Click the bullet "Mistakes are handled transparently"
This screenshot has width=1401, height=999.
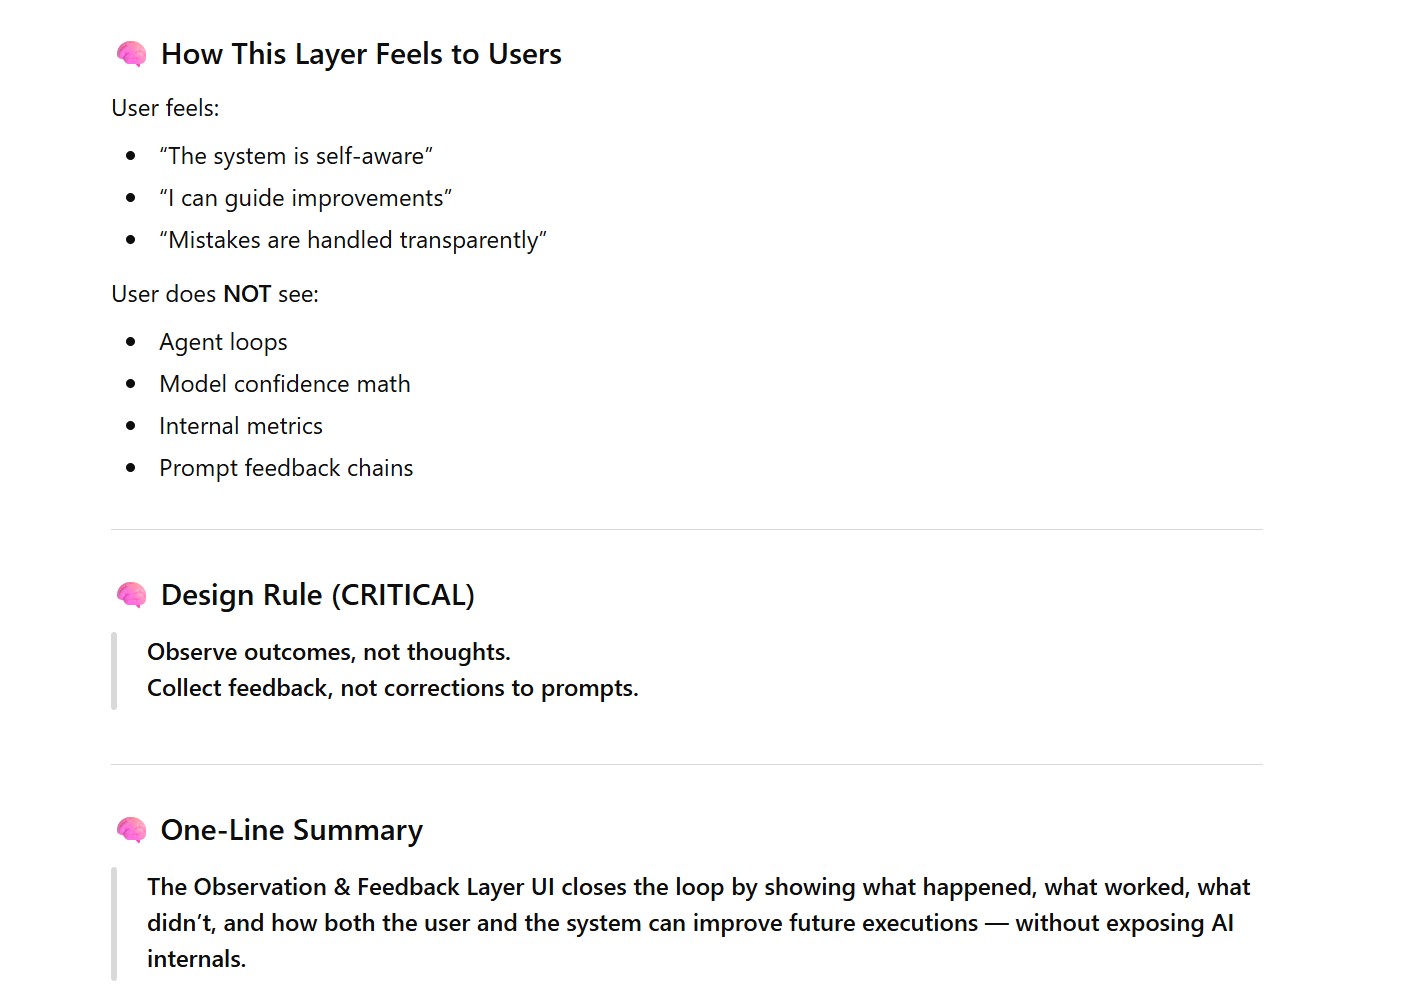(x=353, y=240)
